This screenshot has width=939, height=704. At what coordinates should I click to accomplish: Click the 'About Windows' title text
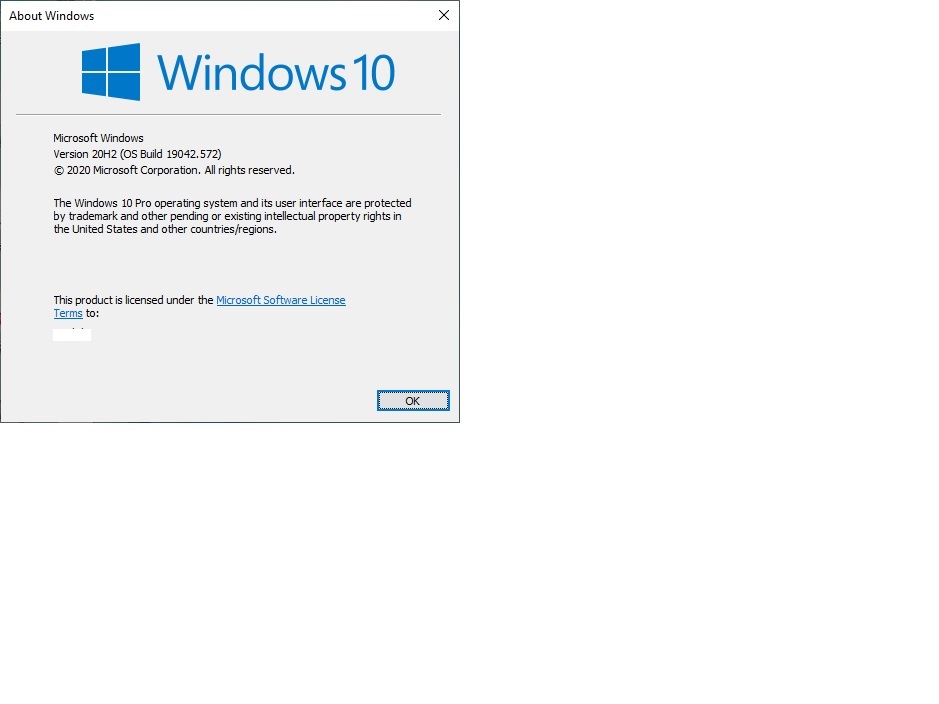pos(52,16)
